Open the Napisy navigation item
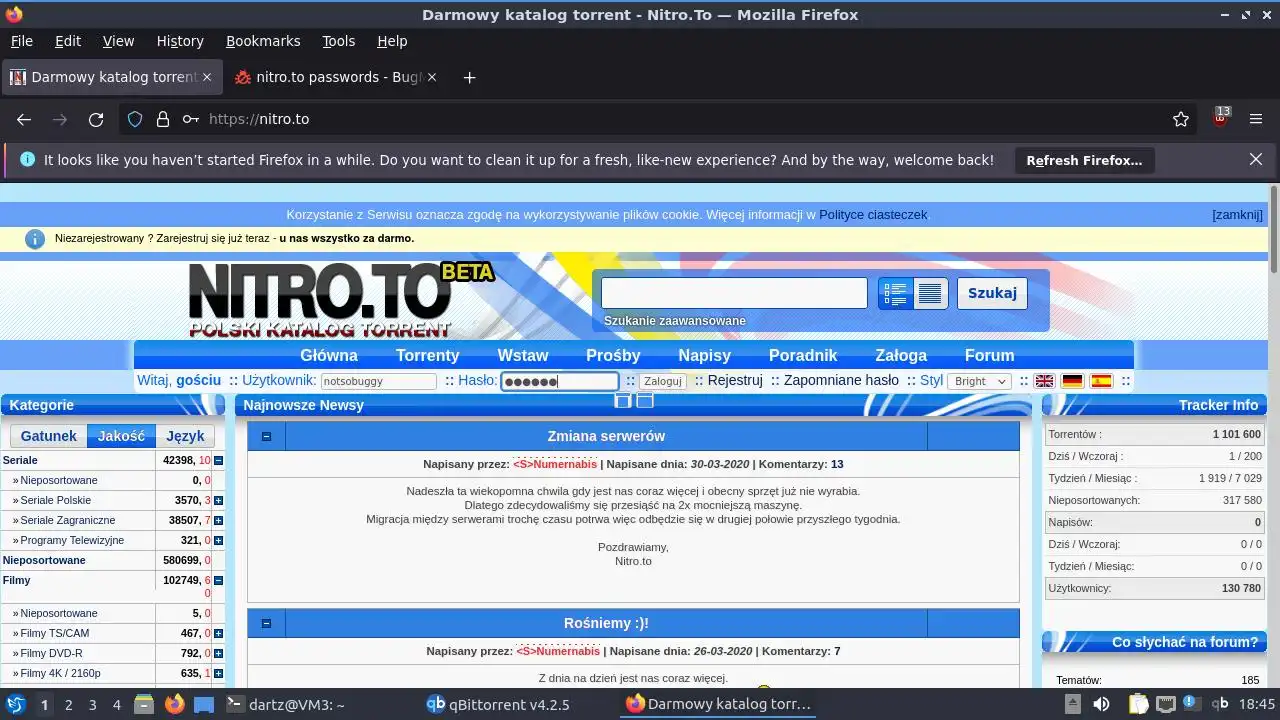1280x720 pixels. point(705,355)
